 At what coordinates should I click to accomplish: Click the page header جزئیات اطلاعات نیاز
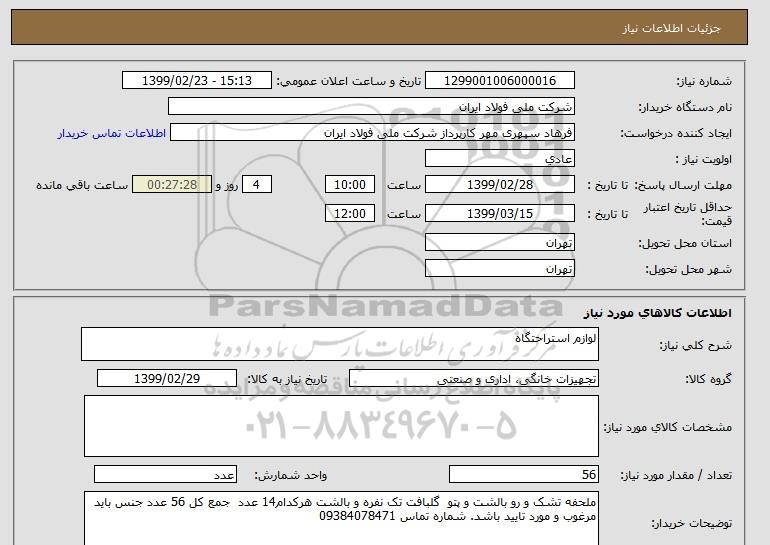(x=671, y=28)
